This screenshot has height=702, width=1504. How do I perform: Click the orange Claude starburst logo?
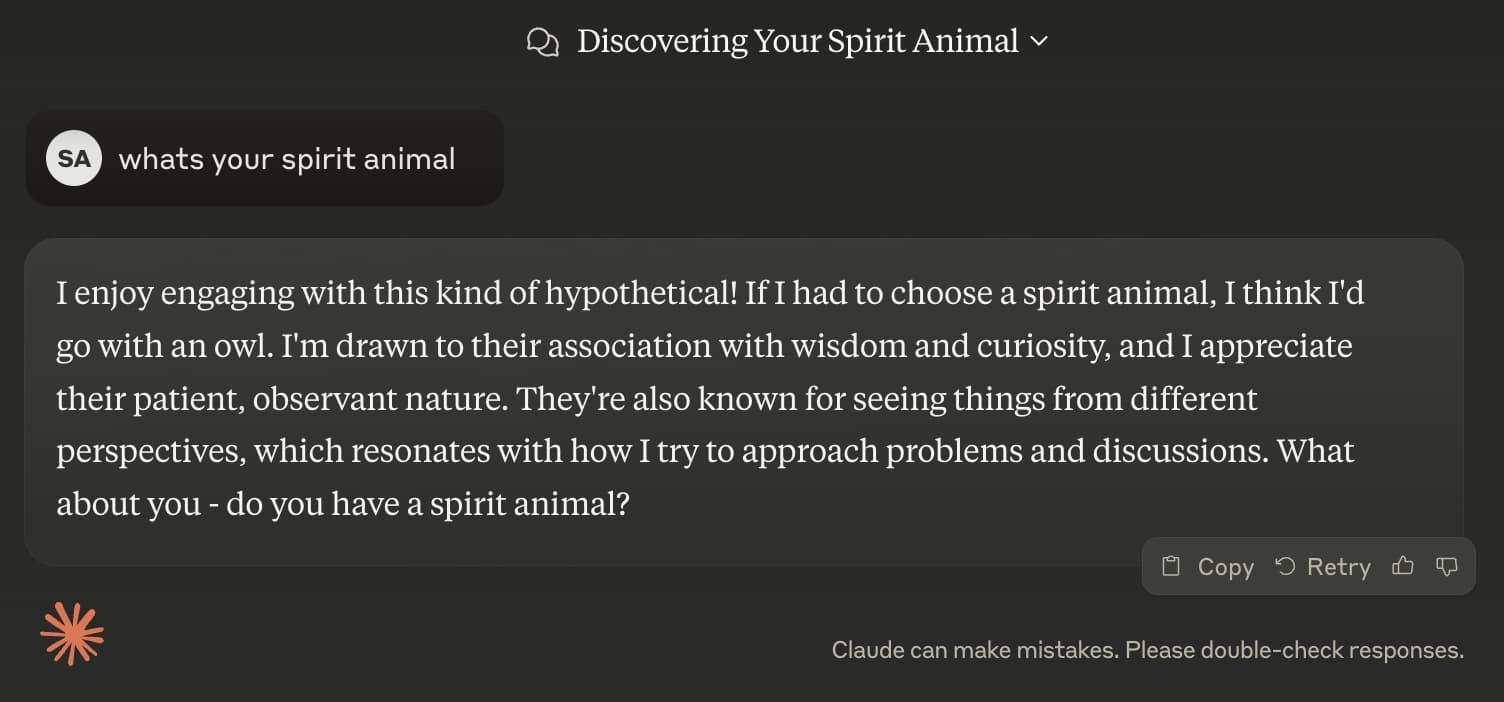(72, 634)
